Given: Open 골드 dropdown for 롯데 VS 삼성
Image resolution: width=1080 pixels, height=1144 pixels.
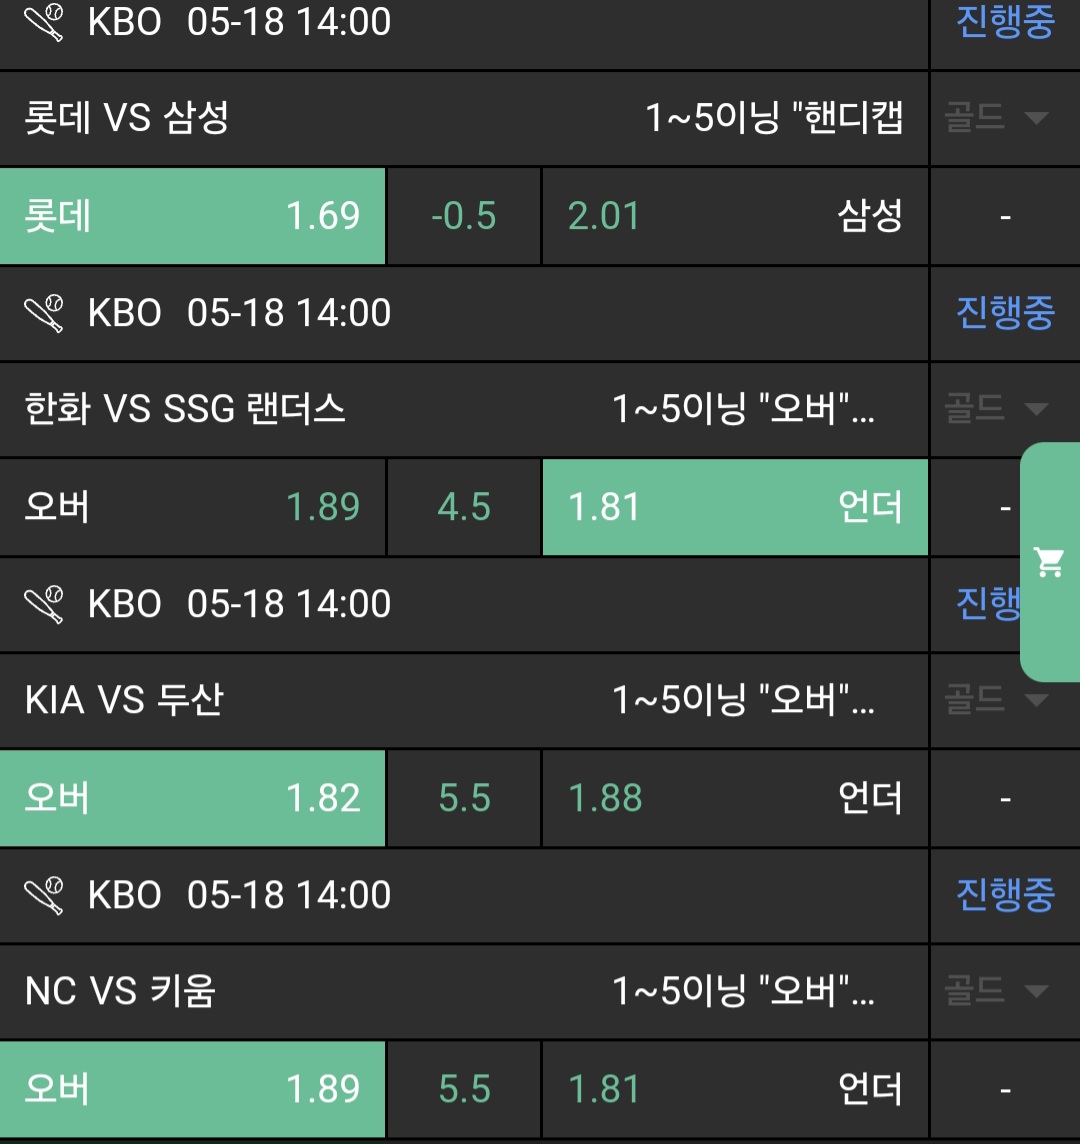Looking at the screenshot, I should pos(996,119).
